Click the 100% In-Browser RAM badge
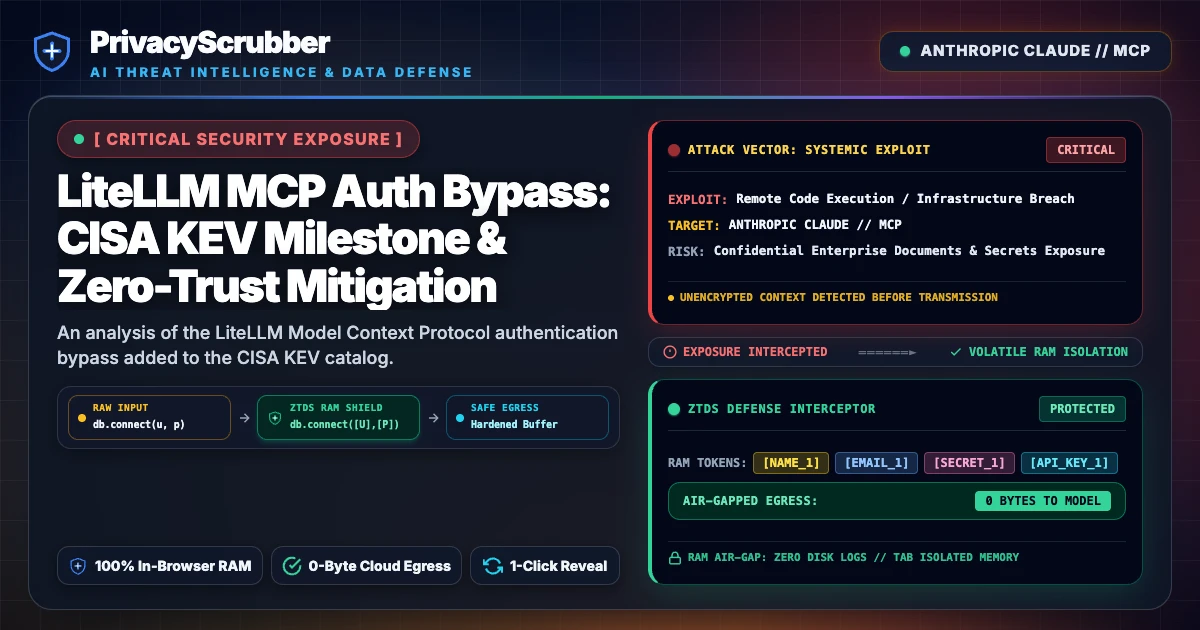 pyautogui.click(x=160, y=566)
